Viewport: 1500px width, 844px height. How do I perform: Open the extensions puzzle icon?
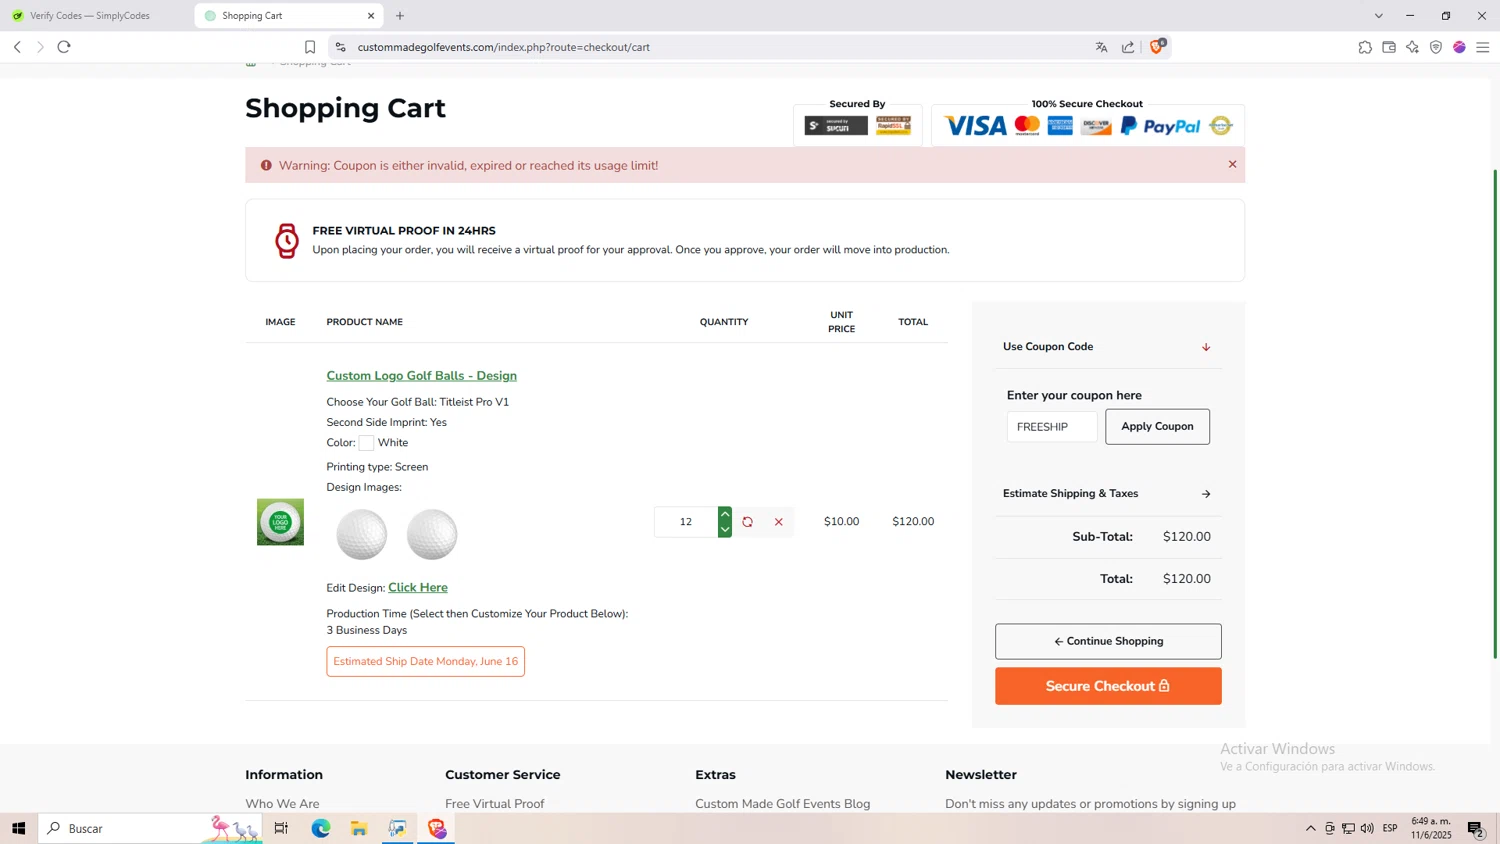(1365, 47)
